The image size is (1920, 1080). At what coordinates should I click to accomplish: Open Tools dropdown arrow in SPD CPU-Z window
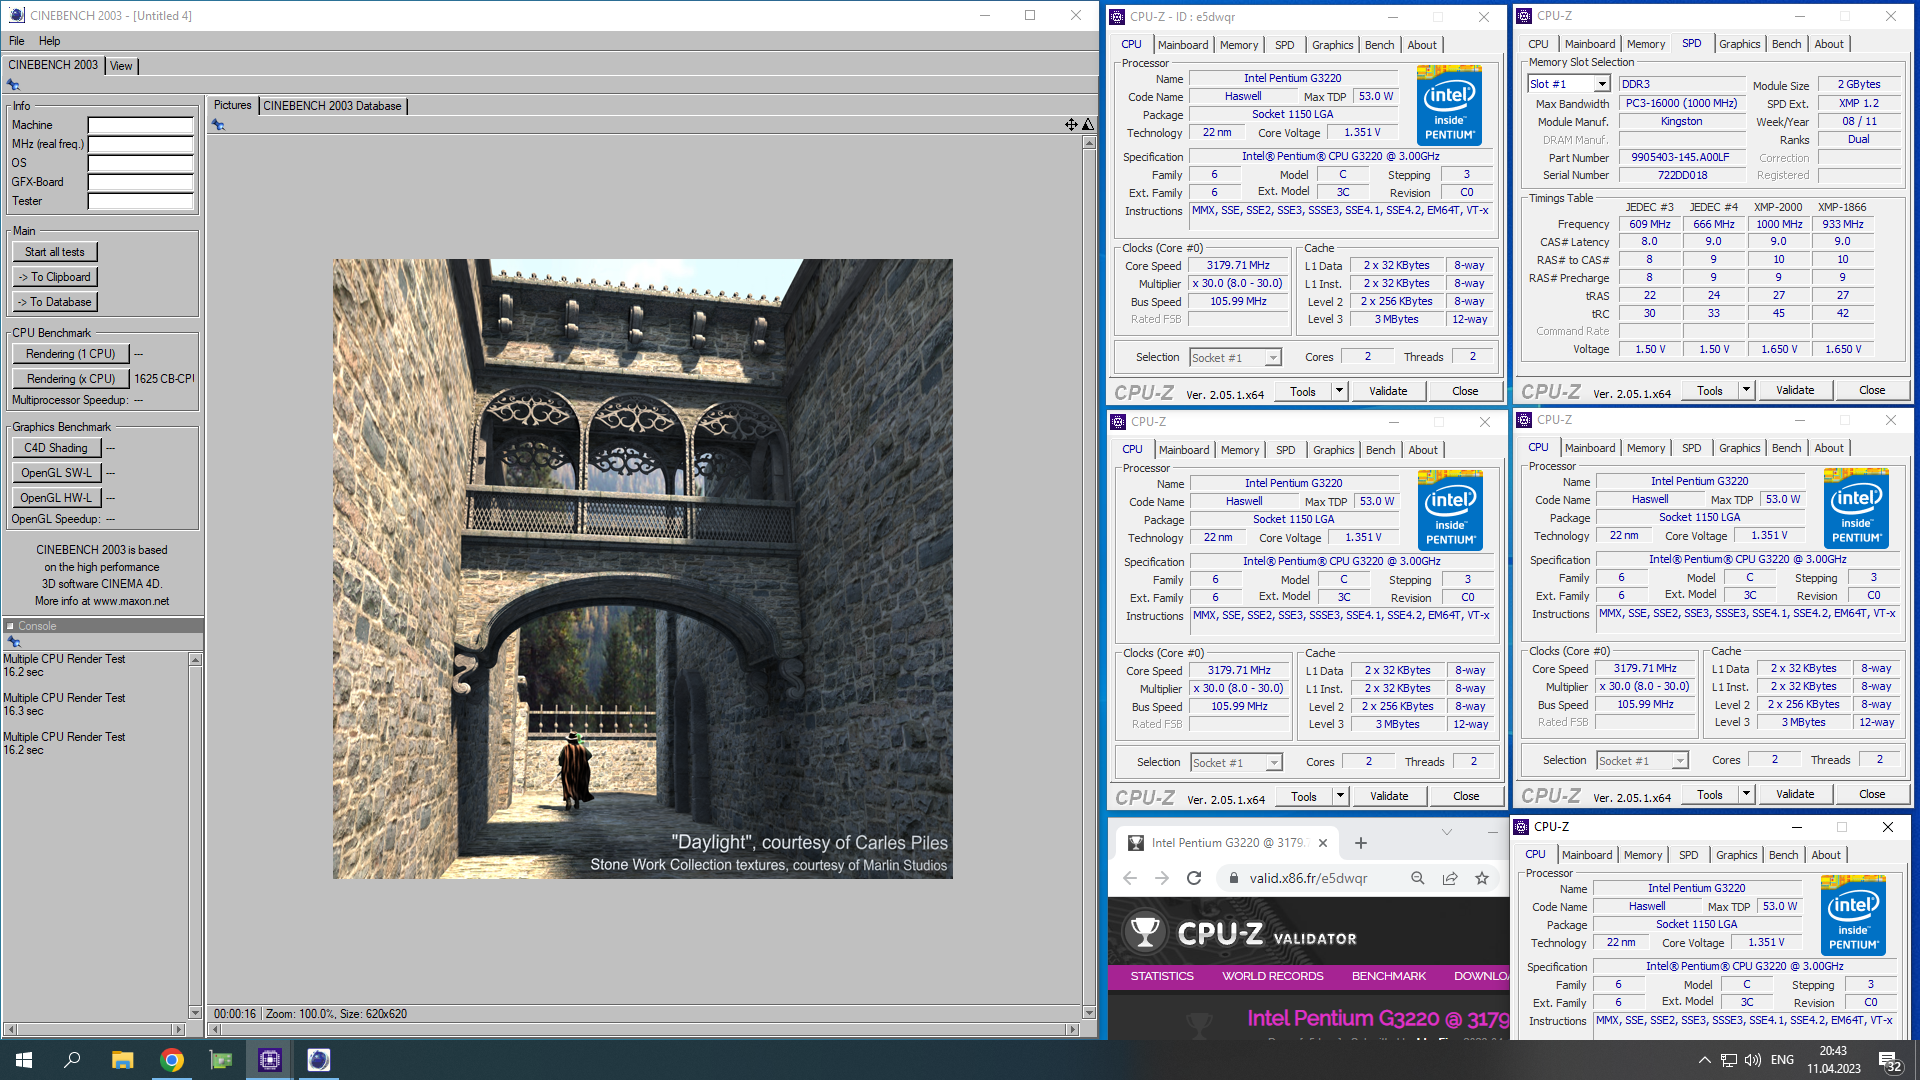[x=1747, y=390]
